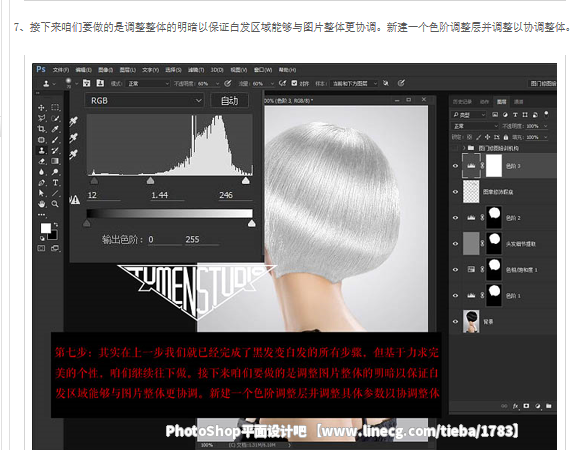Select the Hand tool

coord(41,204)
